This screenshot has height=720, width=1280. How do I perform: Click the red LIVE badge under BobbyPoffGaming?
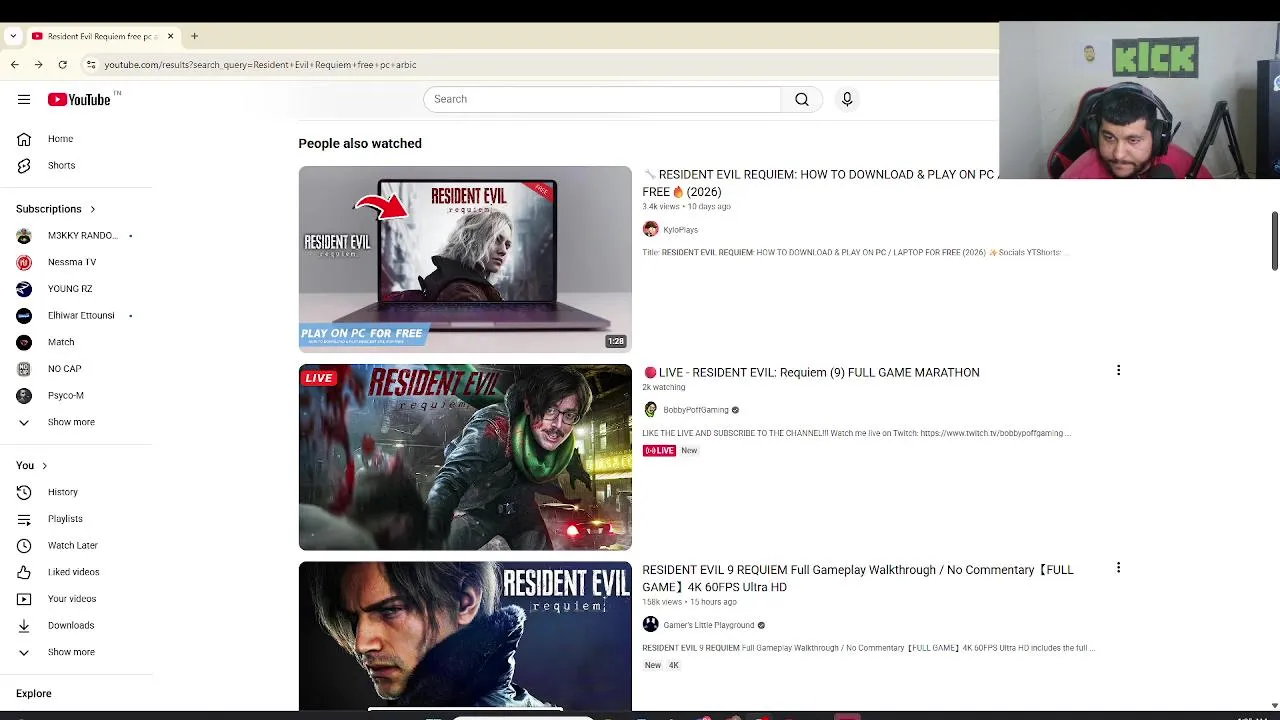pyautogui.click(x=659, y=451)
